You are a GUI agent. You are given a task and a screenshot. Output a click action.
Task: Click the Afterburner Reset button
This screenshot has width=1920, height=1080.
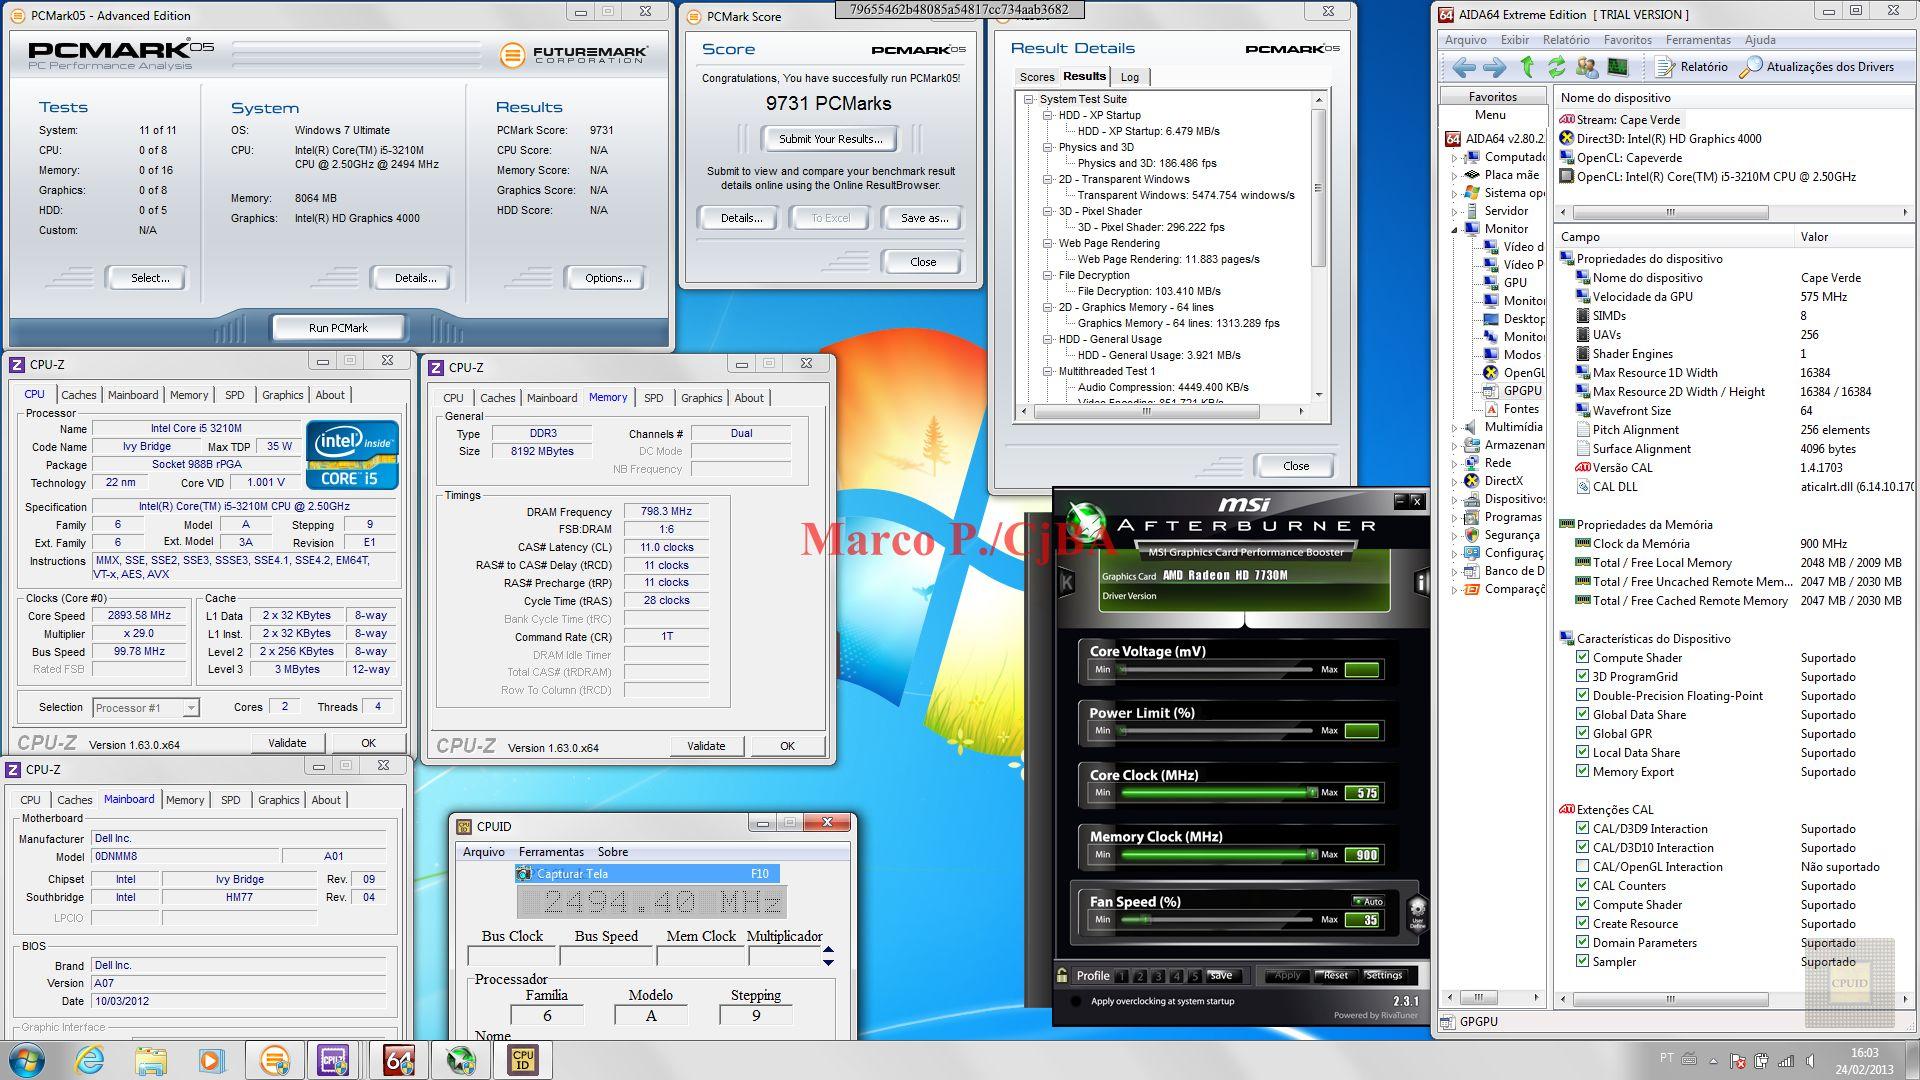(x=1334, y=975)
